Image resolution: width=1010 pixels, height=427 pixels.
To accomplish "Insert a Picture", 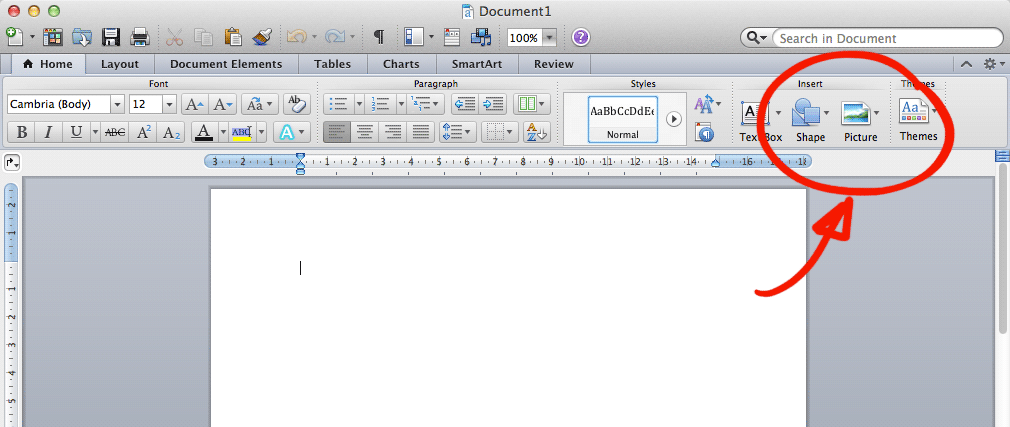I will click(861, 121).
